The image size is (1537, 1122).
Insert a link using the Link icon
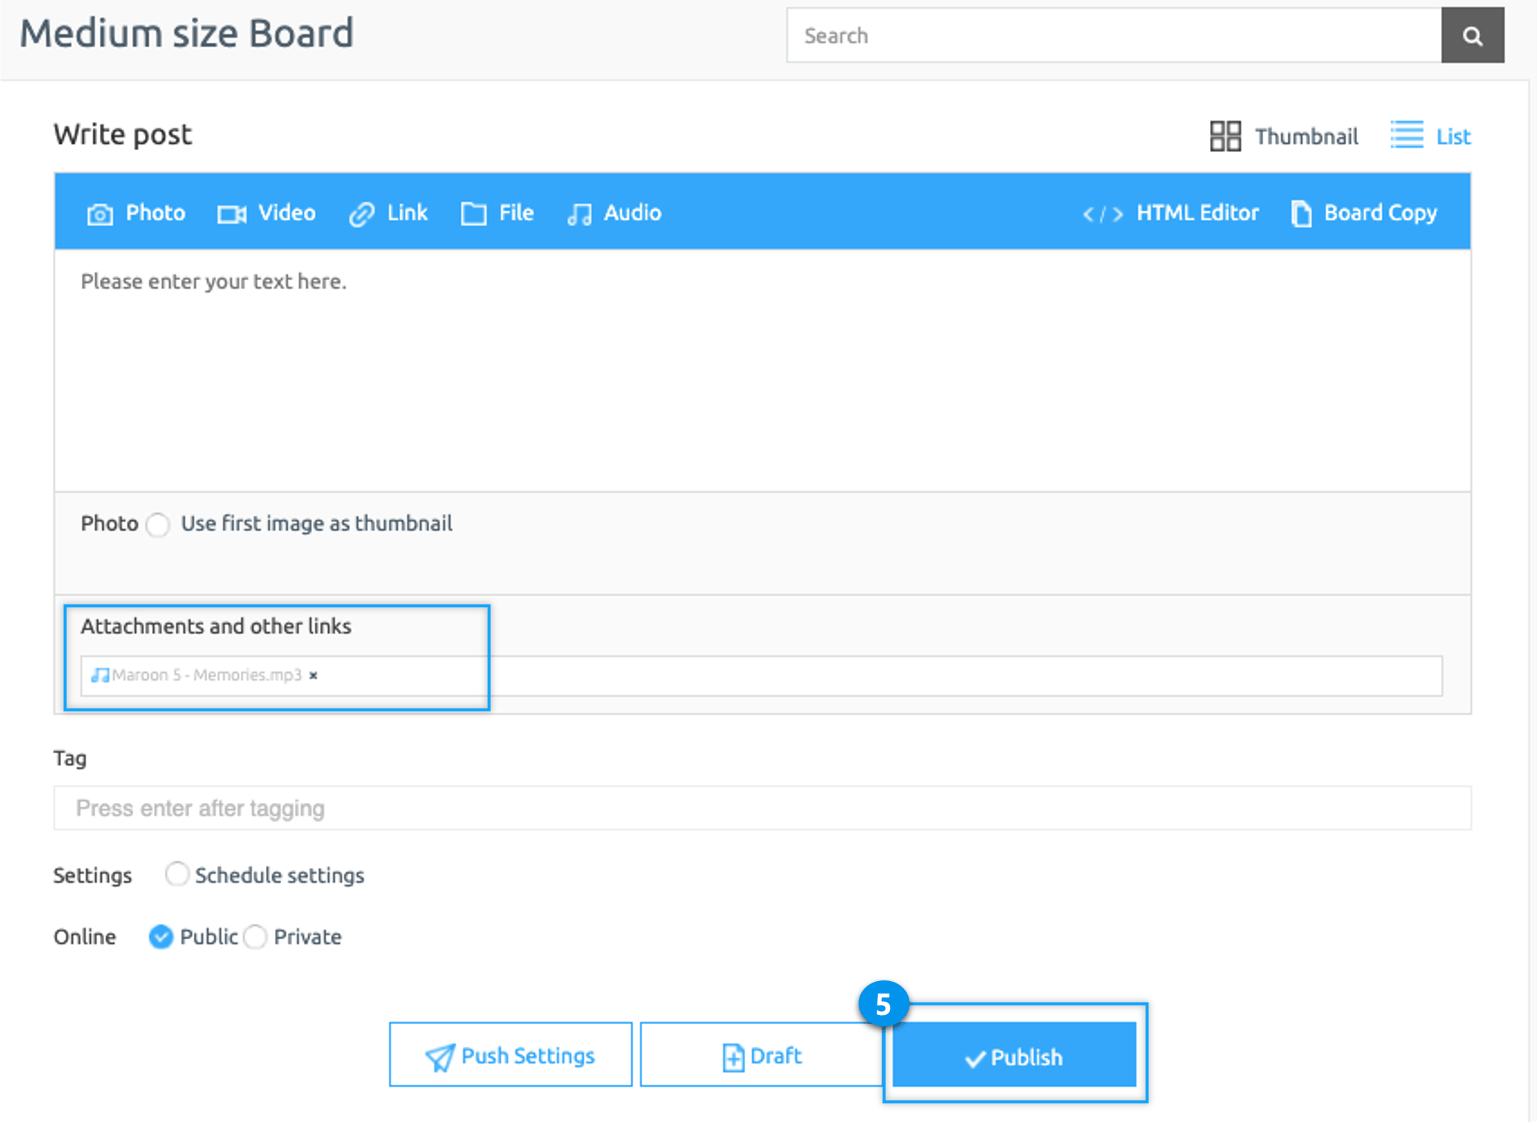pyautogui.click(x=361, y=214)
